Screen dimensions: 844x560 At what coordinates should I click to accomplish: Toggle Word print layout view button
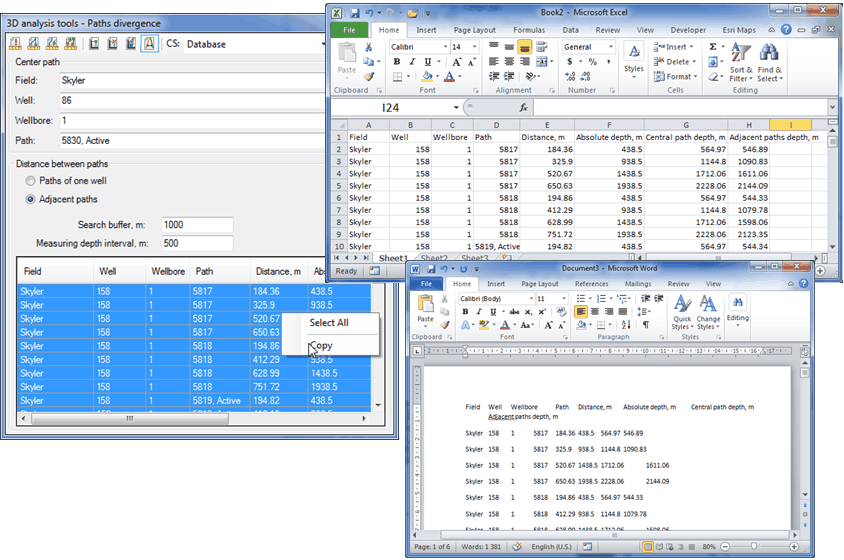point(648,547)
